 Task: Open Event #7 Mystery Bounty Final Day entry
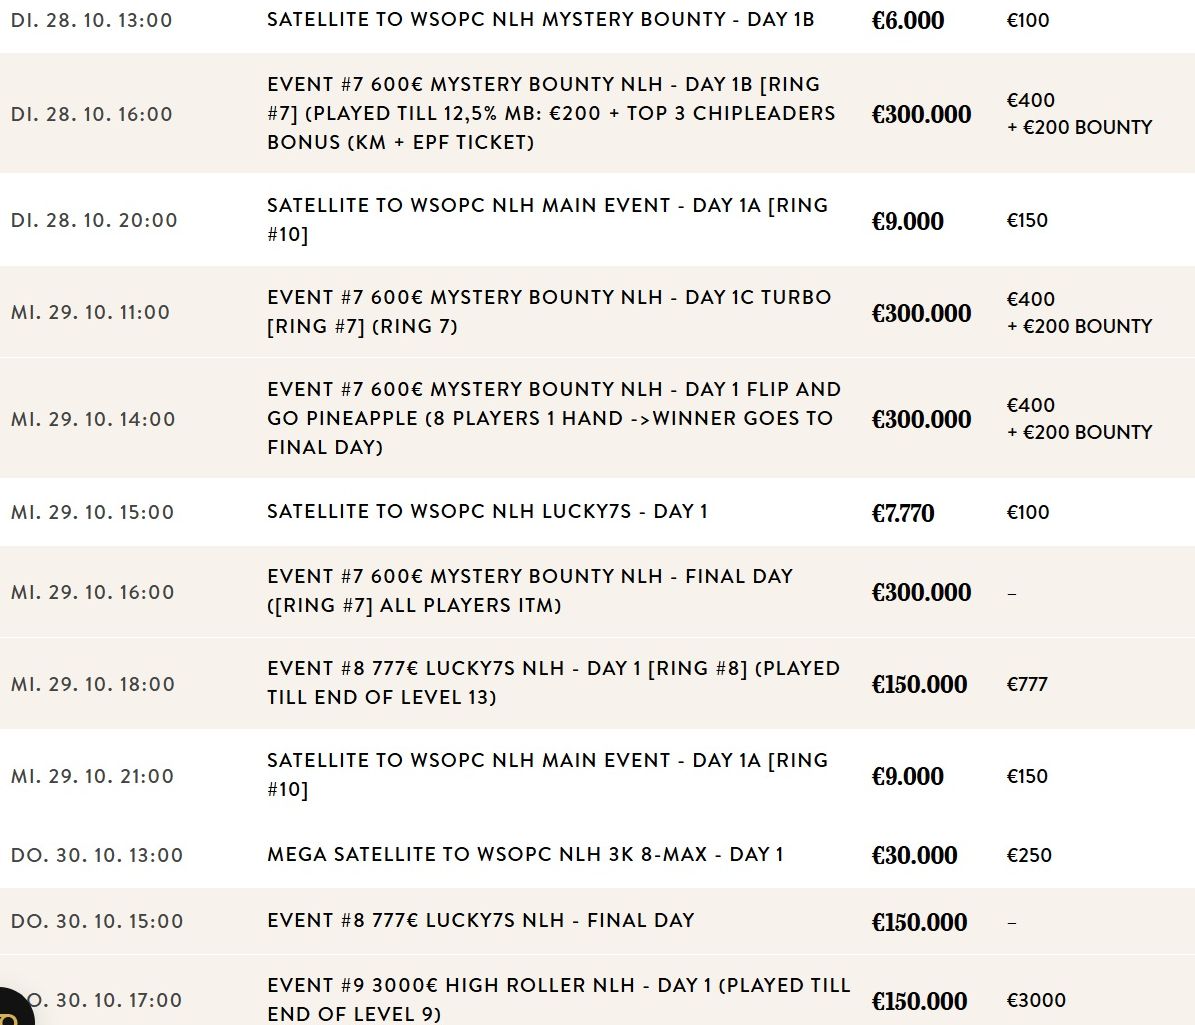tap(530, 590)
